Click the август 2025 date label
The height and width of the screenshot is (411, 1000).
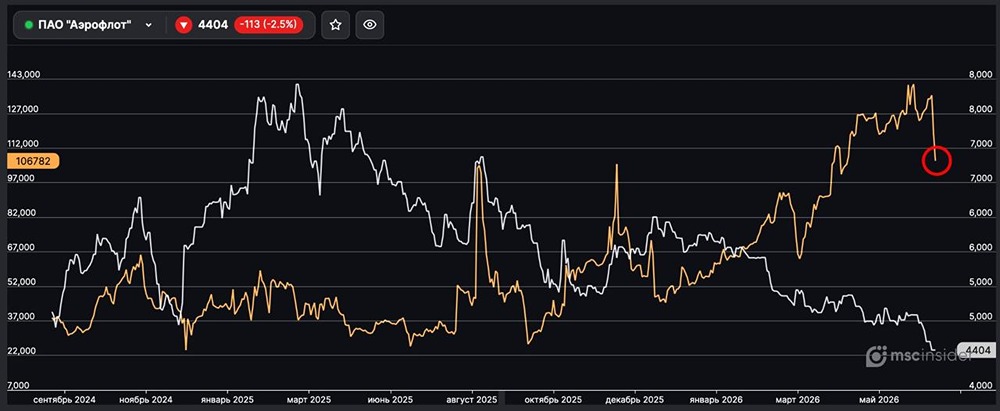(x=473, y=399)
